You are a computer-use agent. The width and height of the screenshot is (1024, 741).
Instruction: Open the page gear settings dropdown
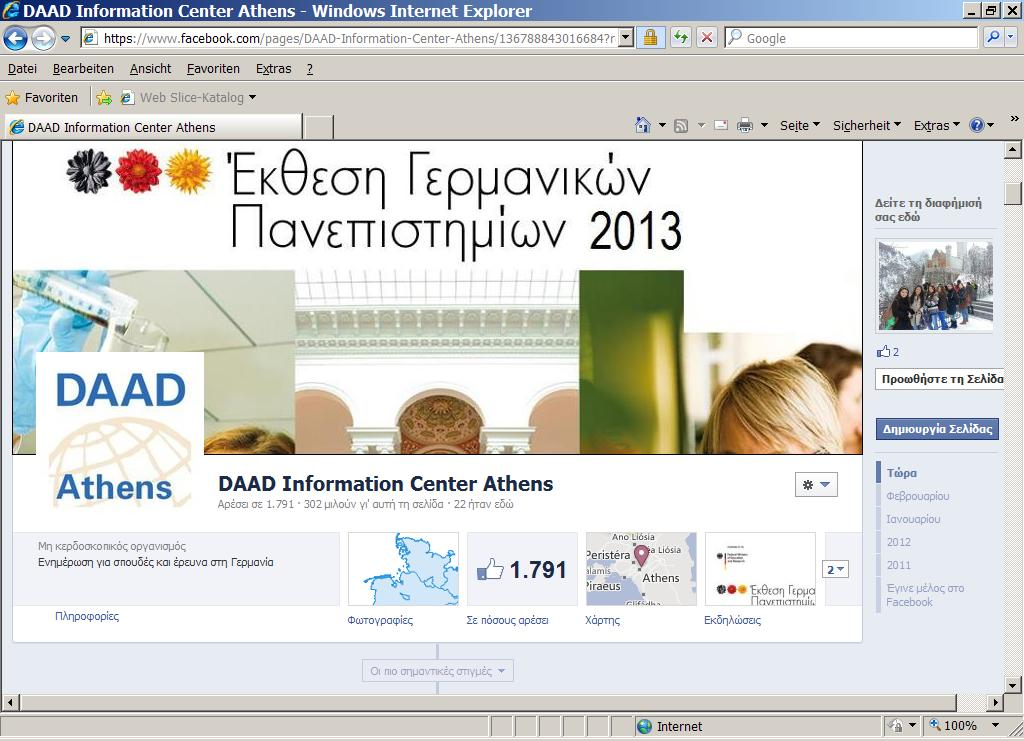816,484
